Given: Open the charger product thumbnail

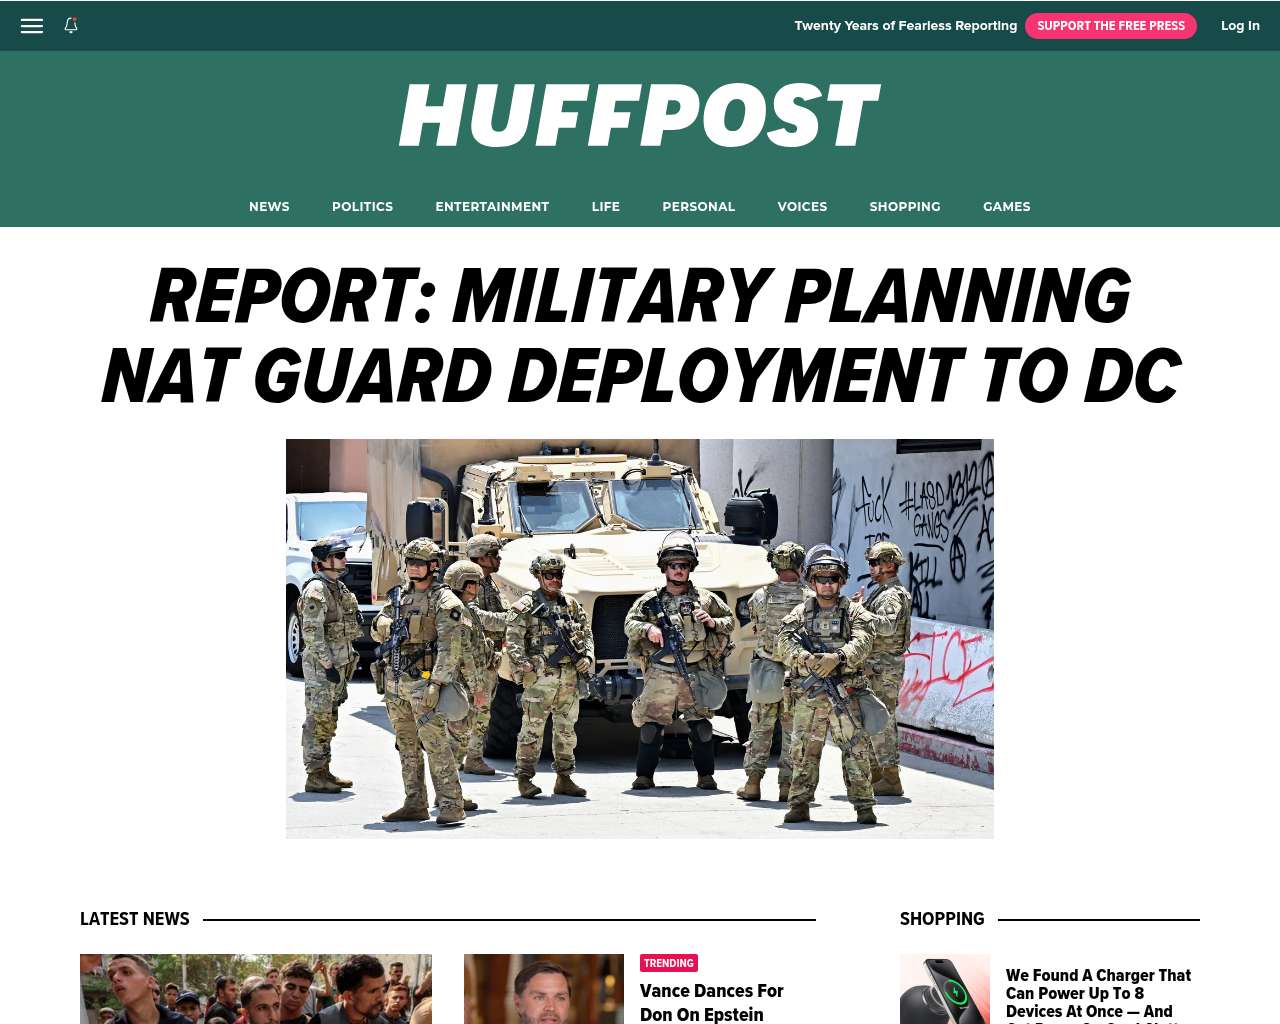Looking at the screenshot, I should point(945,989).
